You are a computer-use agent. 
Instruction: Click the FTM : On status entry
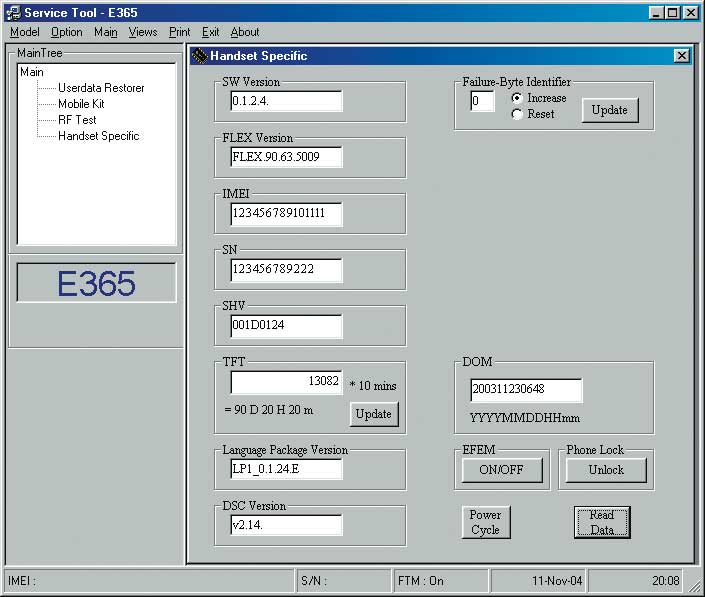pos(441,581)
